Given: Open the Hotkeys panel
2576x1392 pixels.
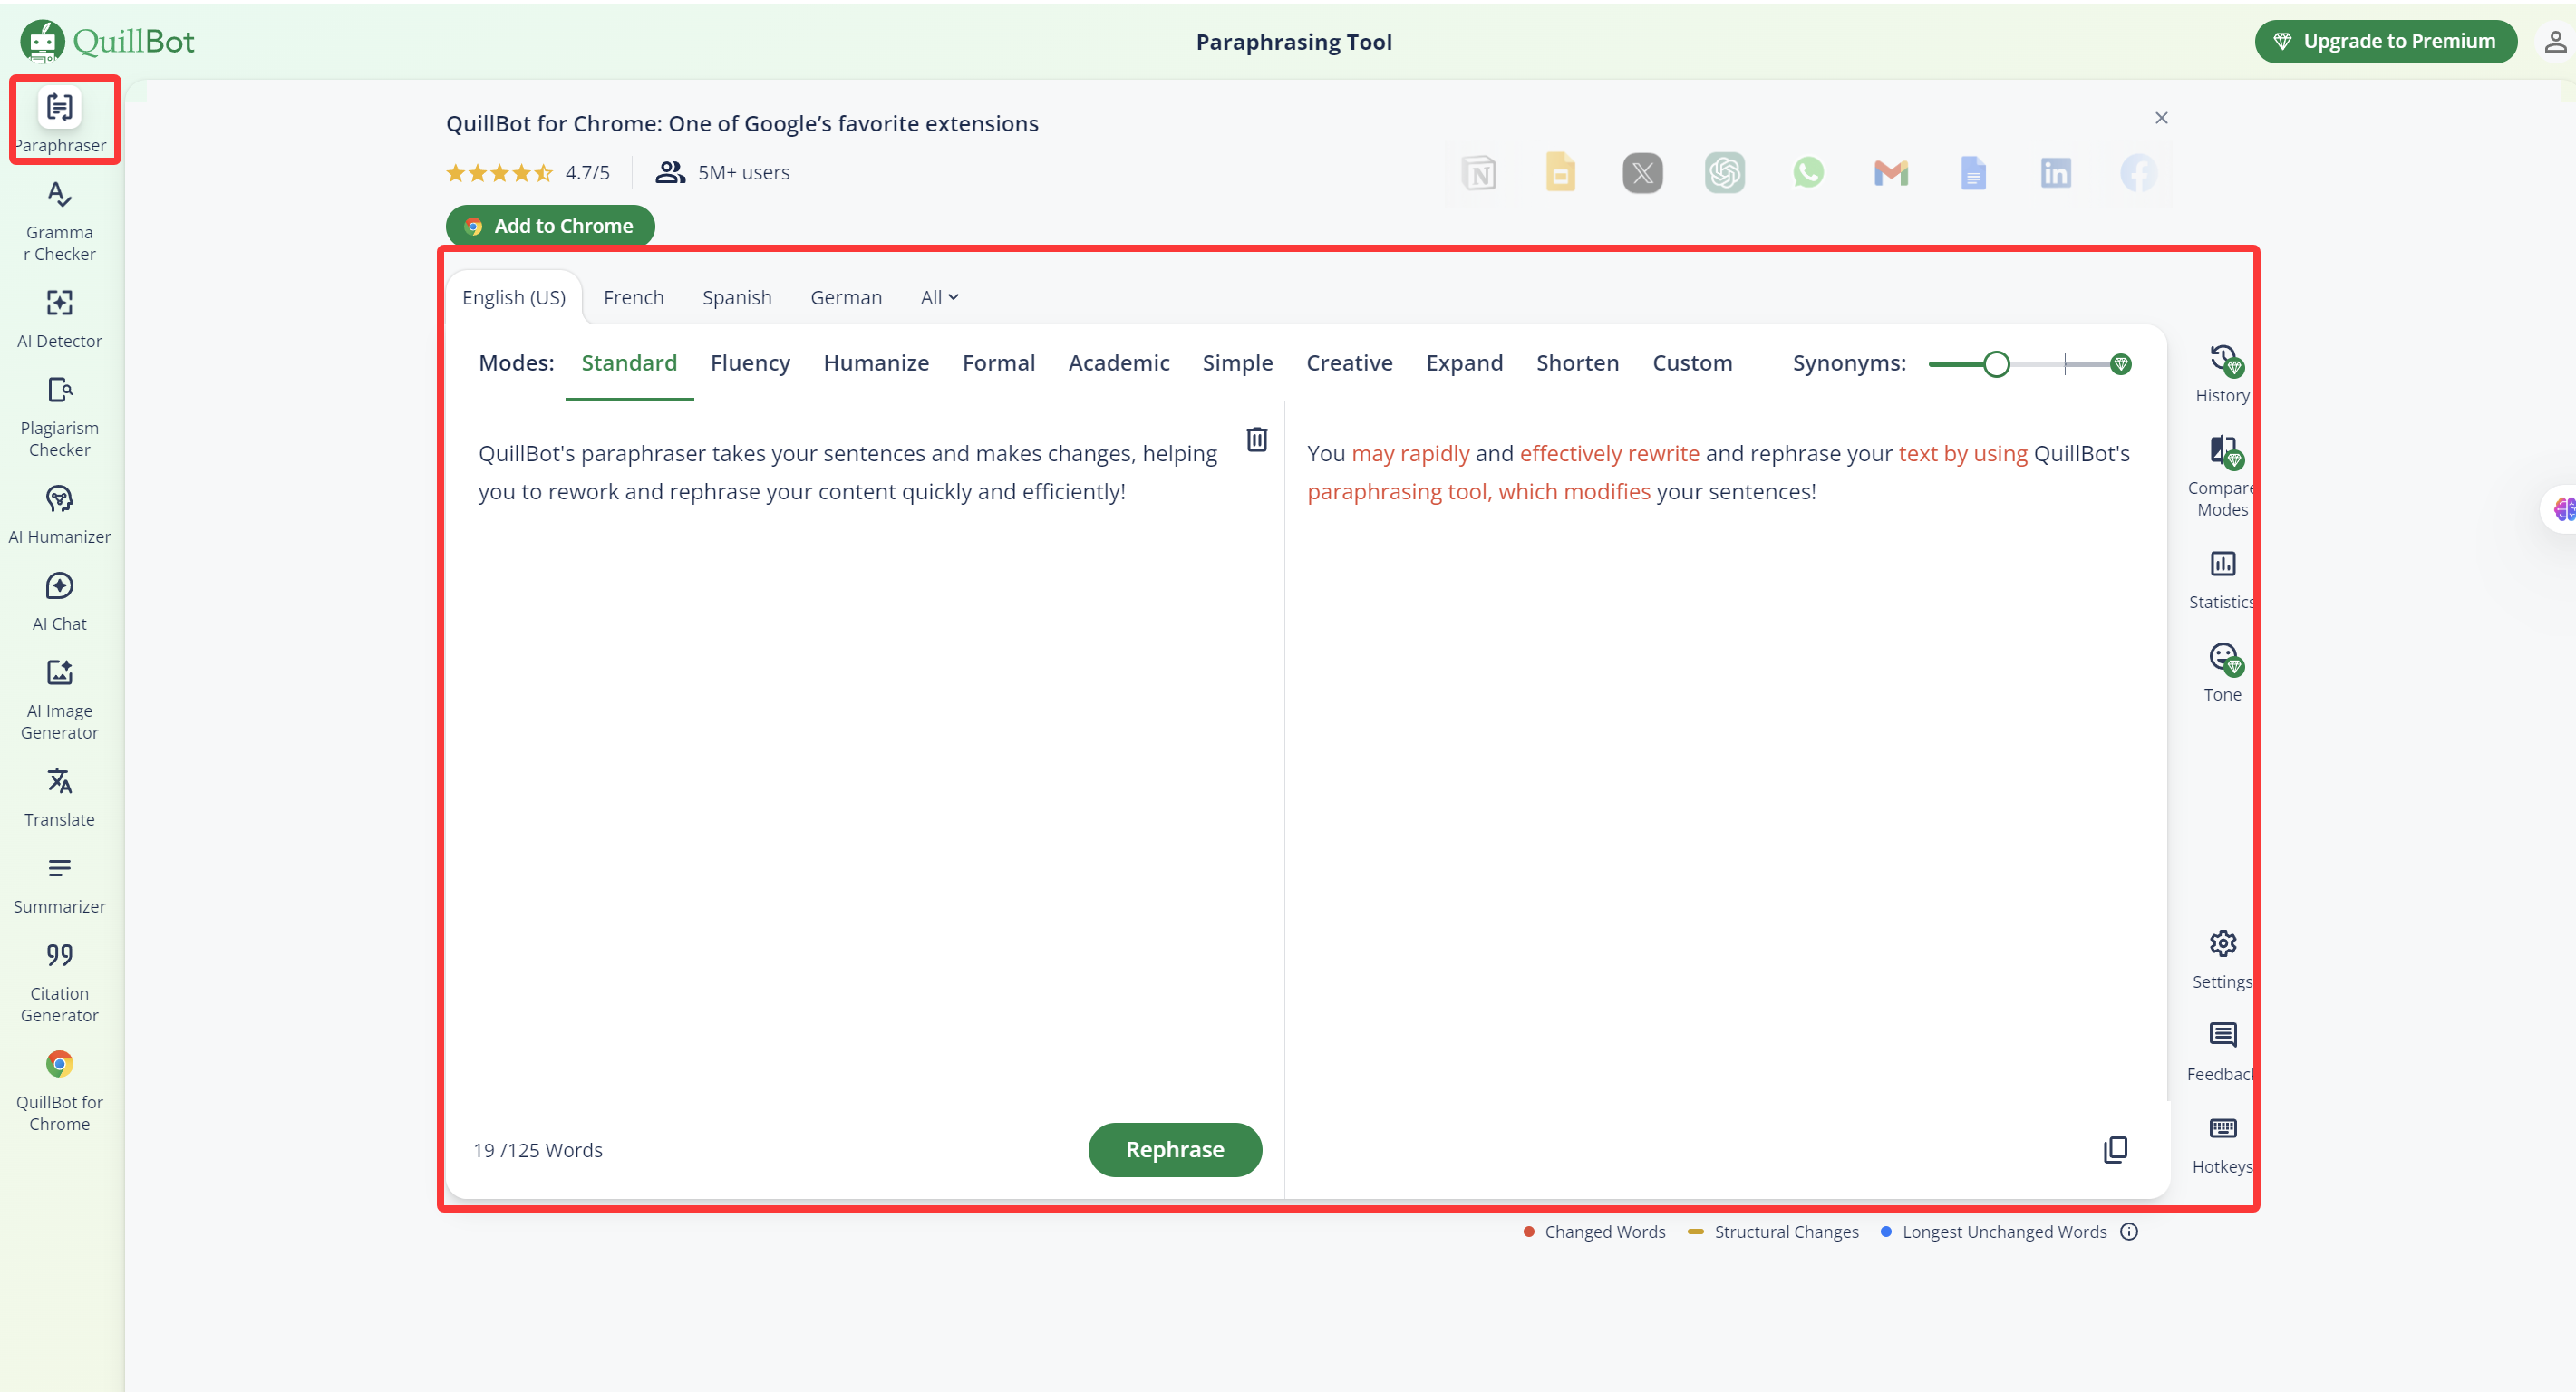Looking at the screenshot, I should coord(2222,1144).
